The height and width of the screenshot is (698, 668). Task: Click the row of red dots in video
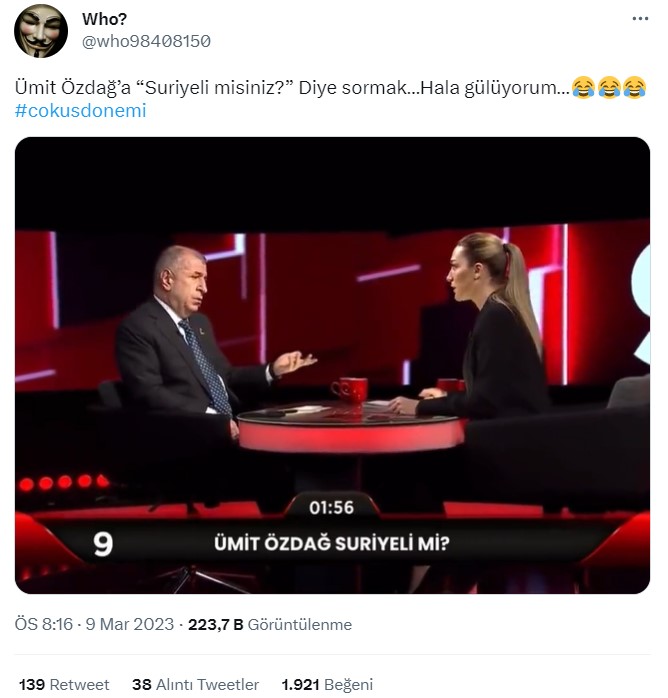pos(63,483)
